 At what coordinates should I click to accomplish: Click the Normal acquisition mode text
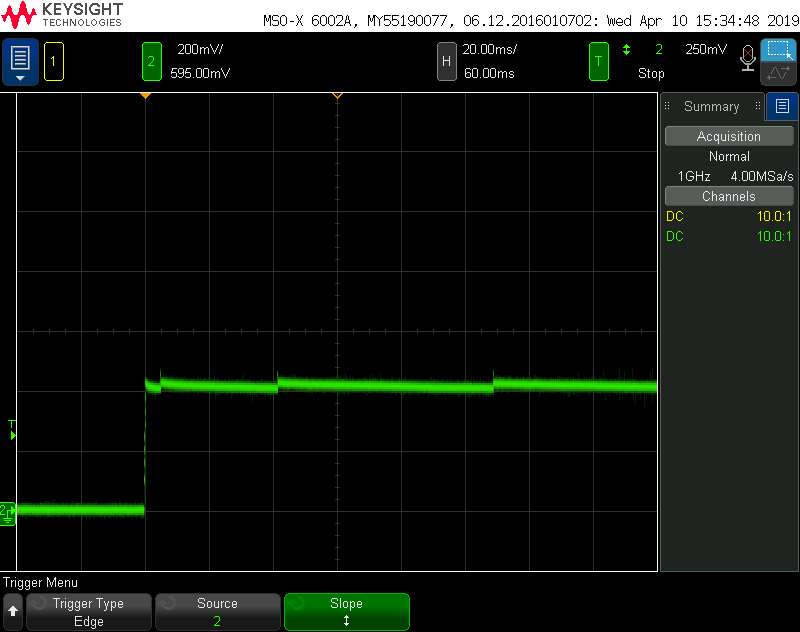[x=729, y=157]
